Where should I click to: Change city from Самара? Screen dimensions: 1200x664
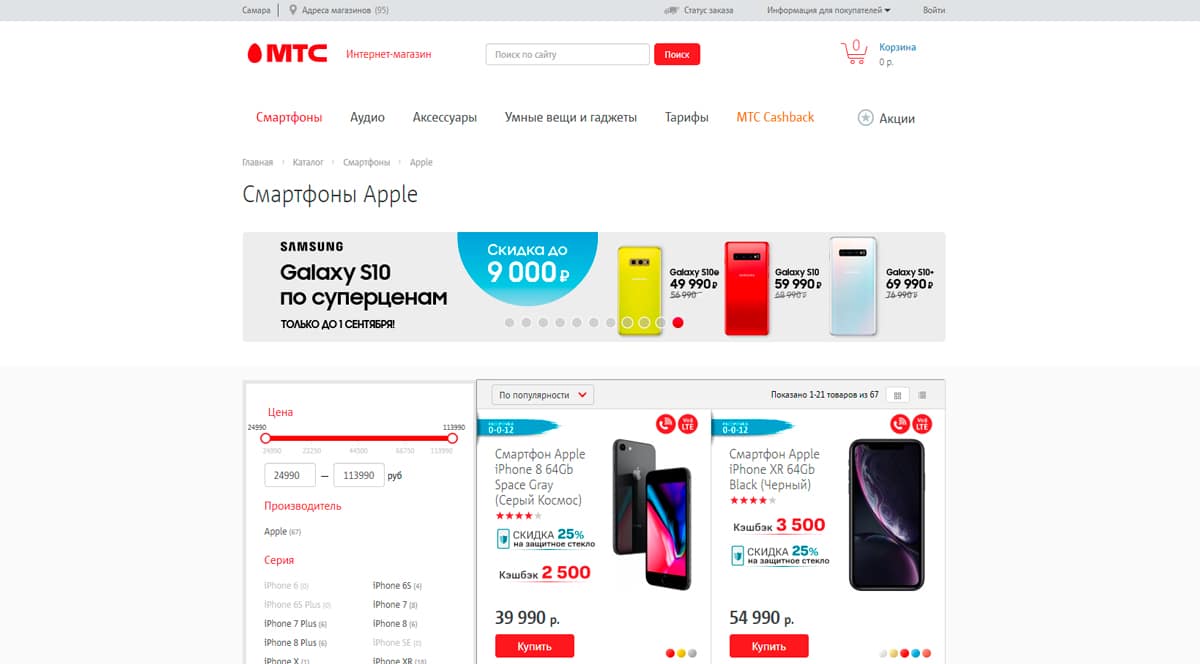click(x=256, y=10)
